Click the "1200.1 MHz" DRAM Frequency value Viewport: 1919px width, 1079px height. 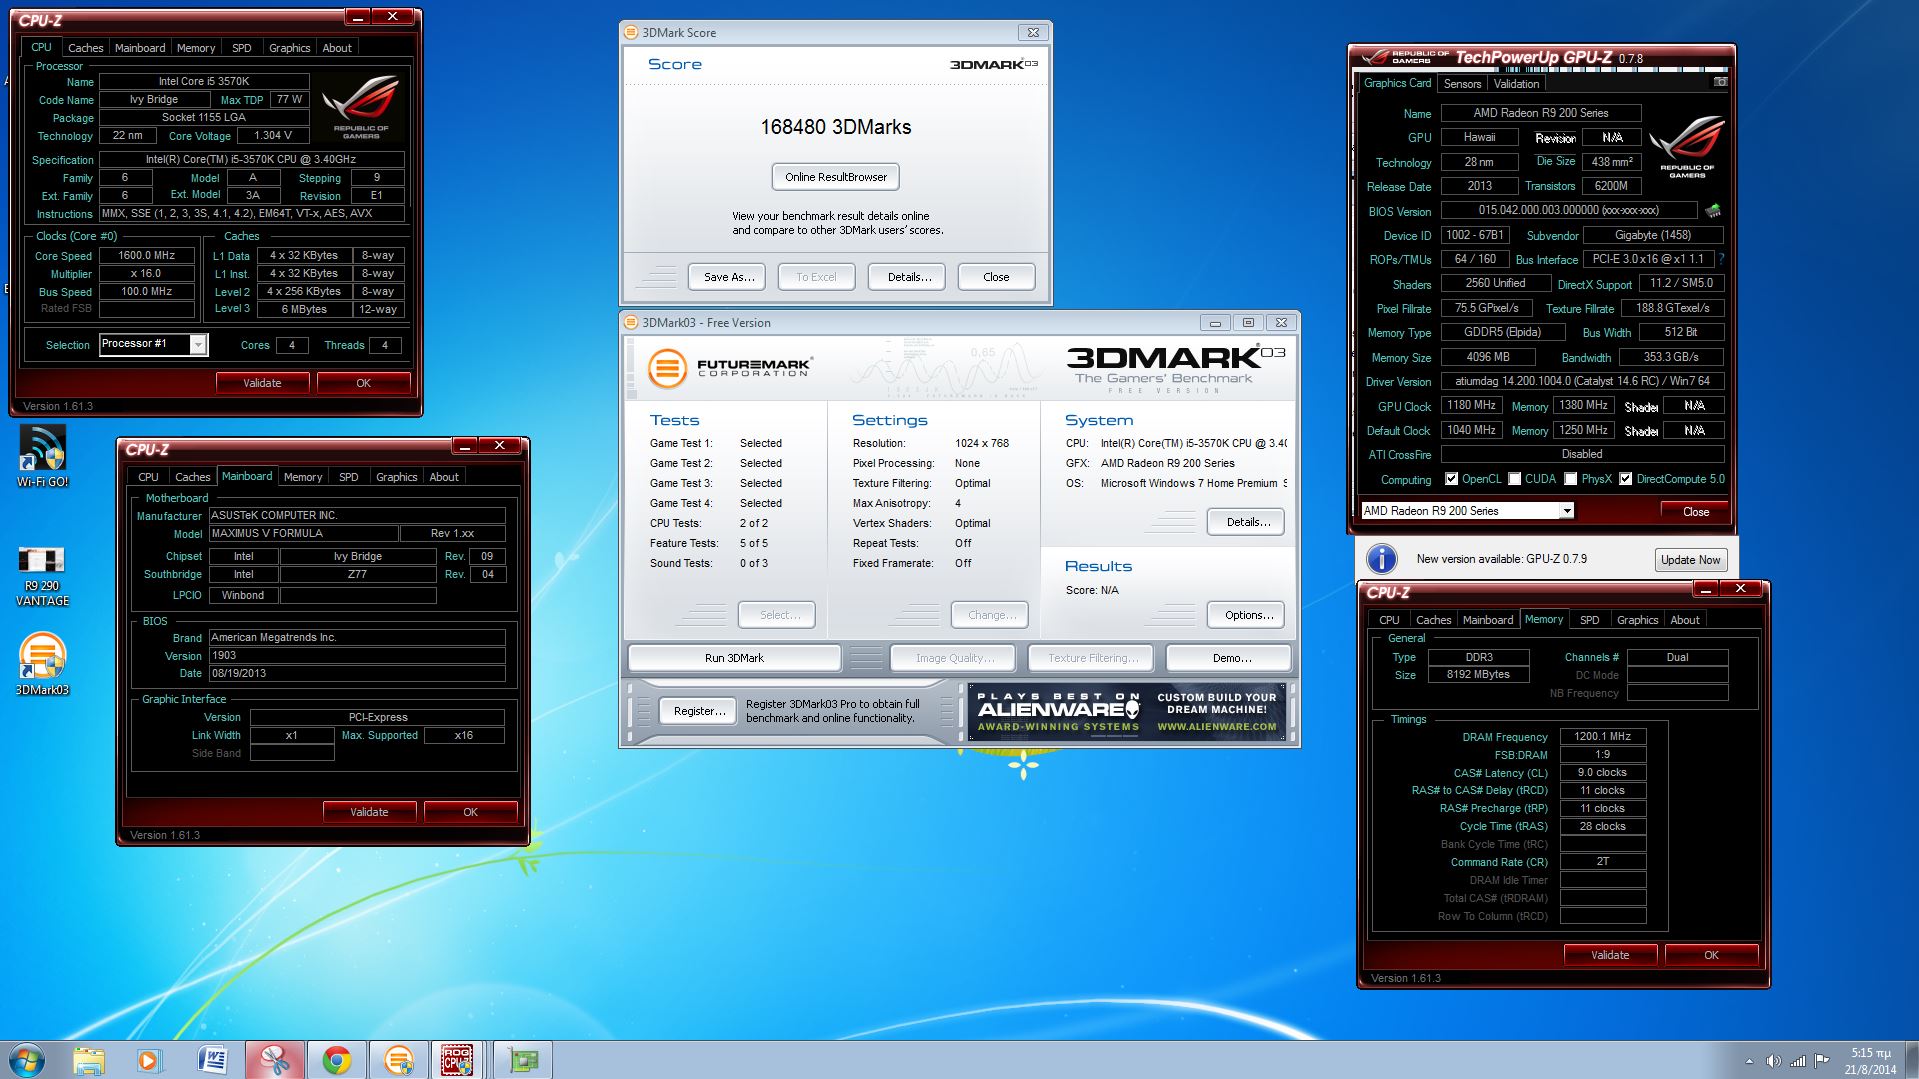click(1602, 736)
